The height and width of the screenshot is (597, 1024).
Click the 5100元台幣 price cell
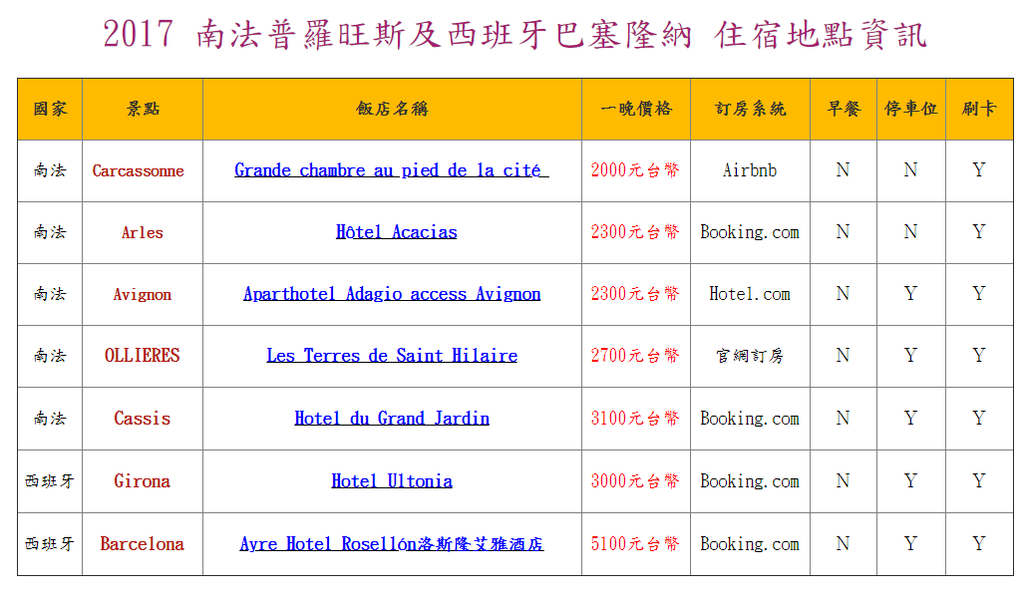[636, 544]
